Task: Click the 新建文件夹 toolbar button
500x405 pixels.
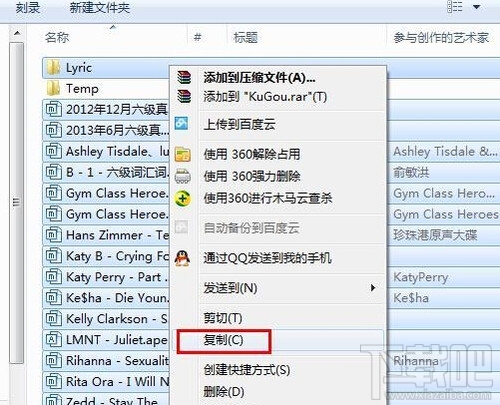Action: (x=99, y=8)
